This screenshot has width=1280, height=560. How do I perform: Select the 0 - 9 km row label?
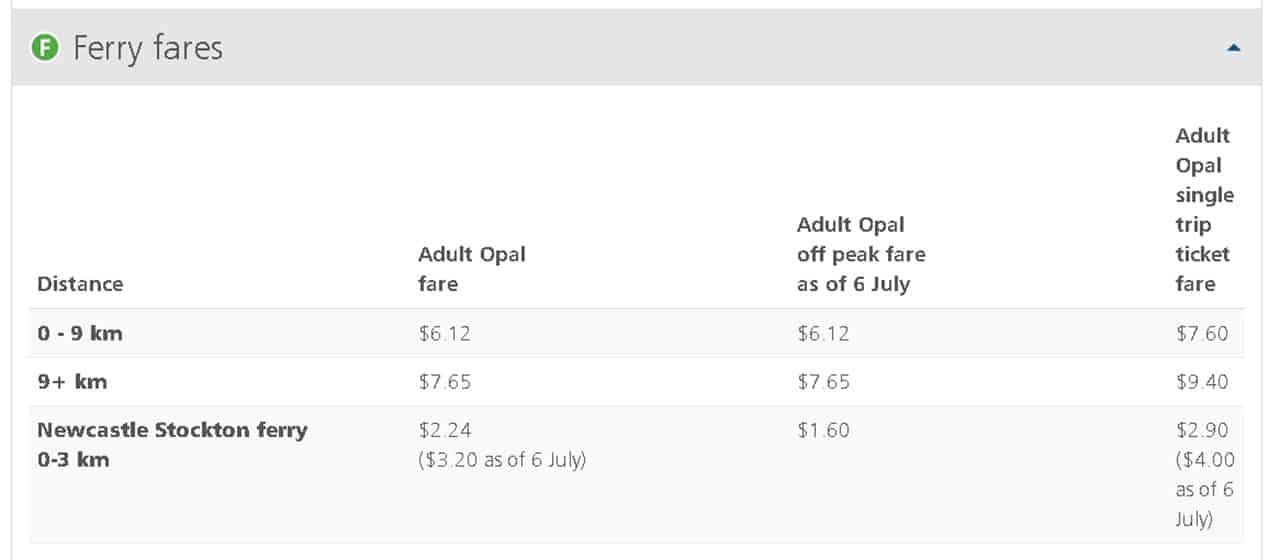tap(80, 334)
